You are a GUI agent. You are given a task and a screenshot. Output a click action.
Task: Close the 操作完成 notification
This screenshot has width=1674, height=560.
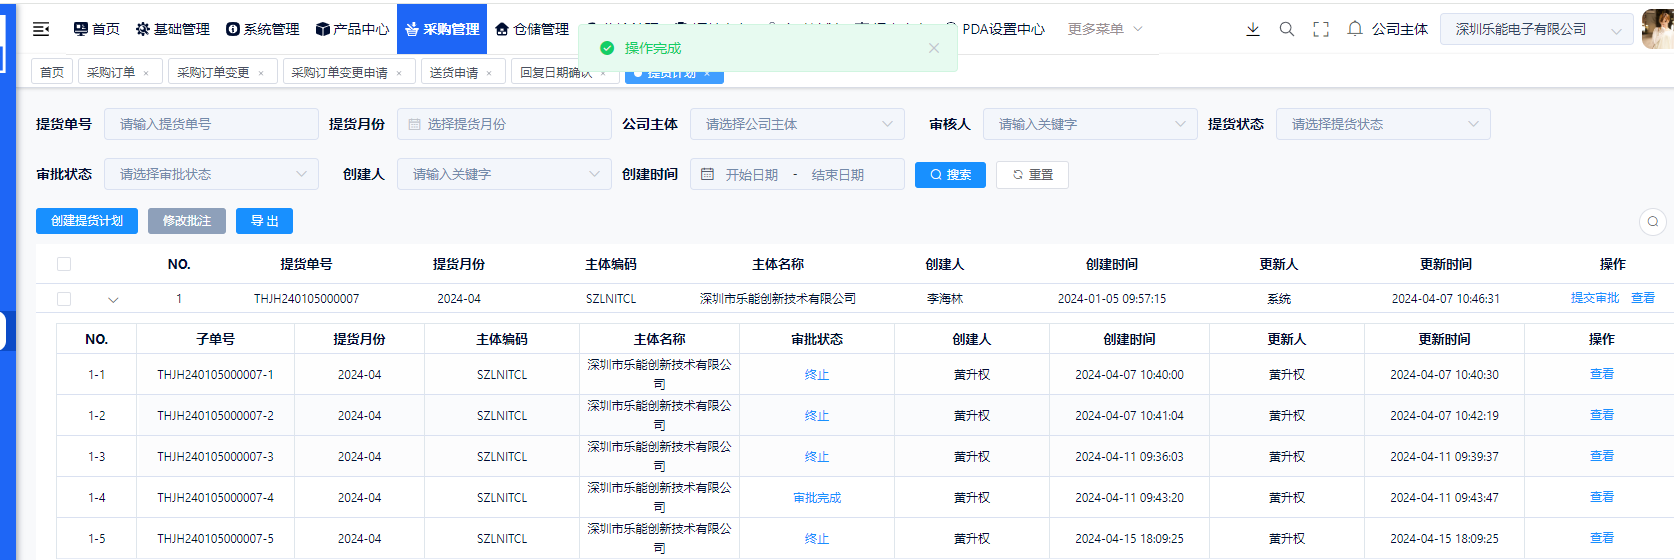(934, 48)
